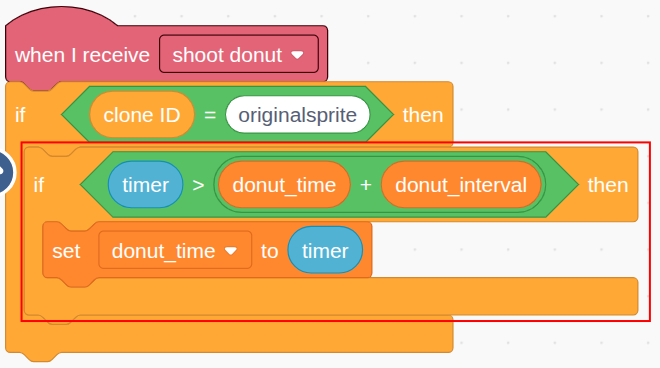Open the 'shoot donut' message dropdown

pyautogui.click(x=239, y=54)
